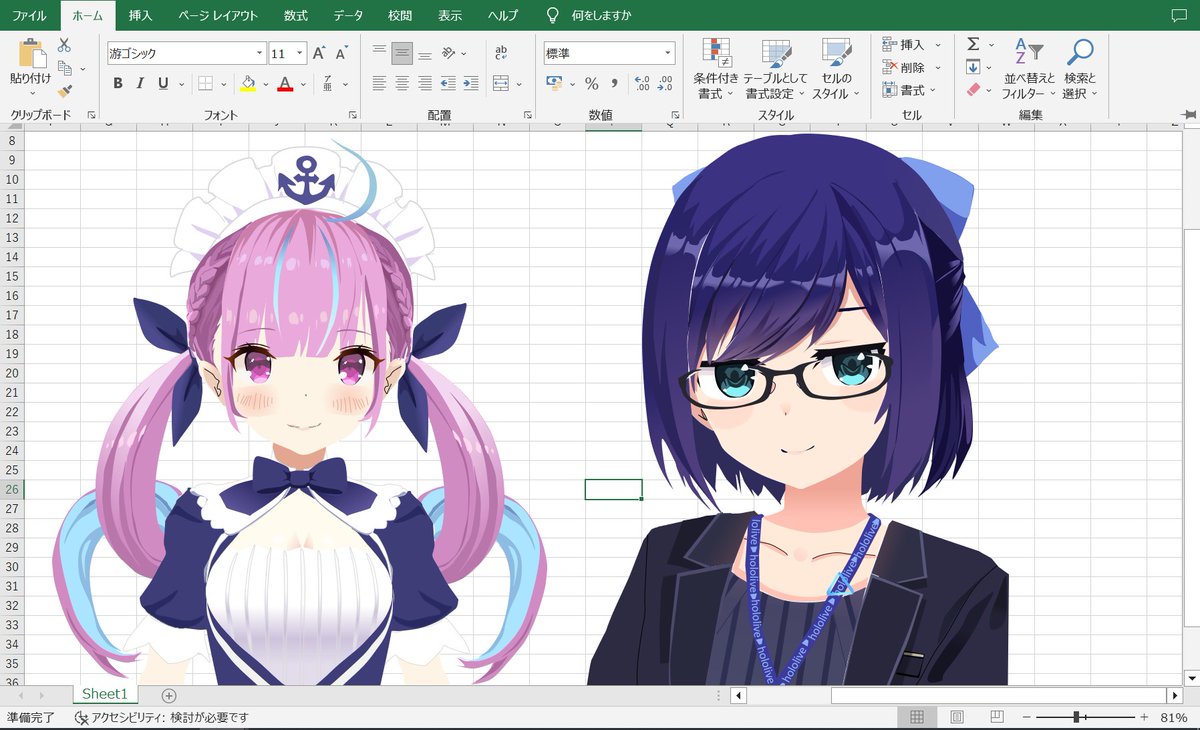Open セルのスタイル cell styles dropdown
The image size is (1200, 730).
tap(835, 68)
